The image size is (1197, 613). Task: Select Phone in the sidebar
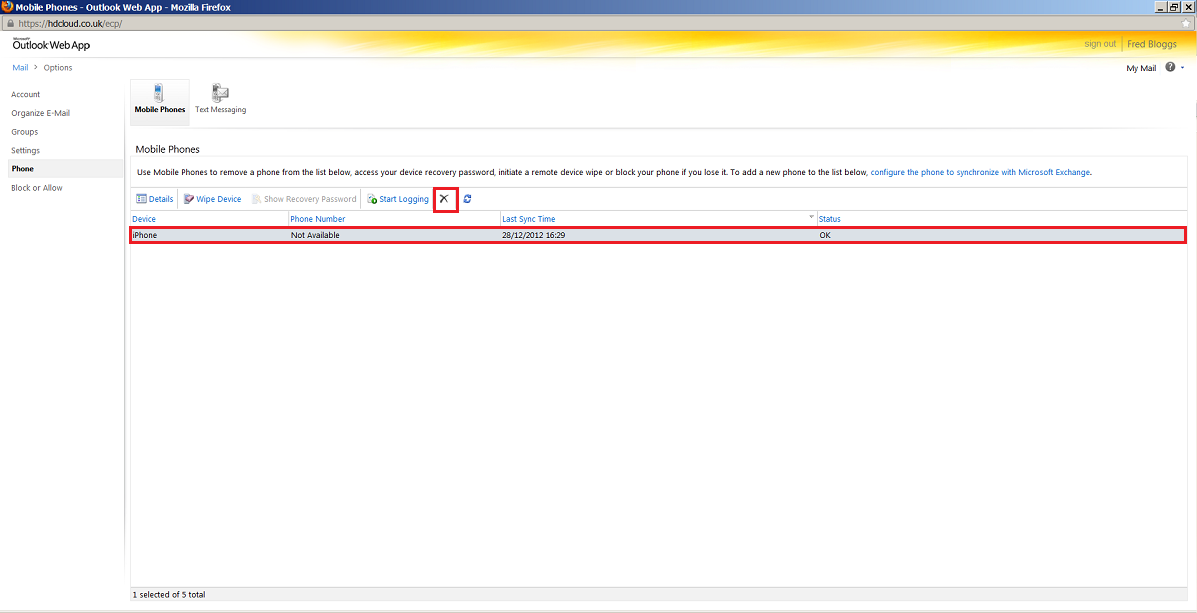tap(66, 169)
